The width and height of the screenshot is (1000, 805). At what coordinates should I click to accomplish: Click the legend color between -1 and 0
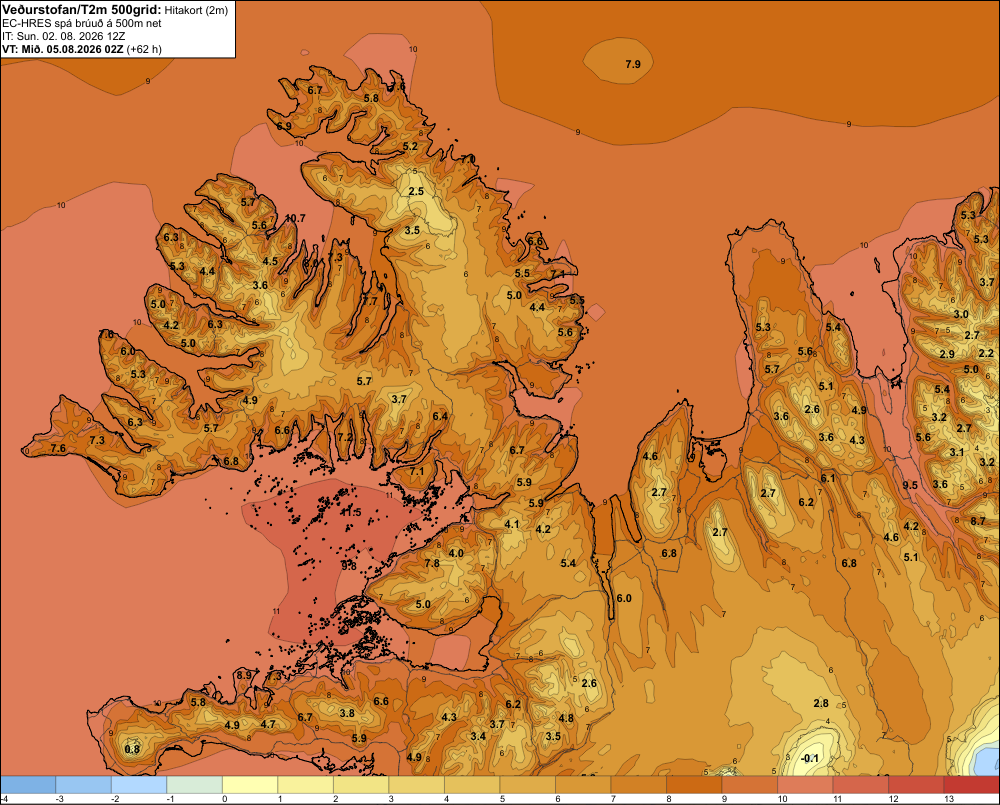(195, 784)
